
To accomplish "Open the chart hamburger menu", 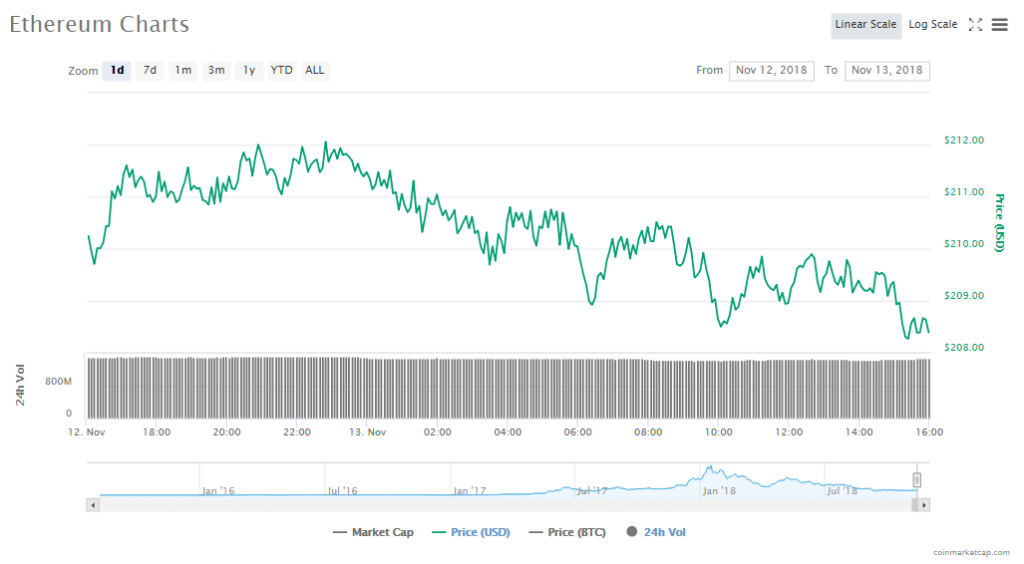I will (999, 25).
